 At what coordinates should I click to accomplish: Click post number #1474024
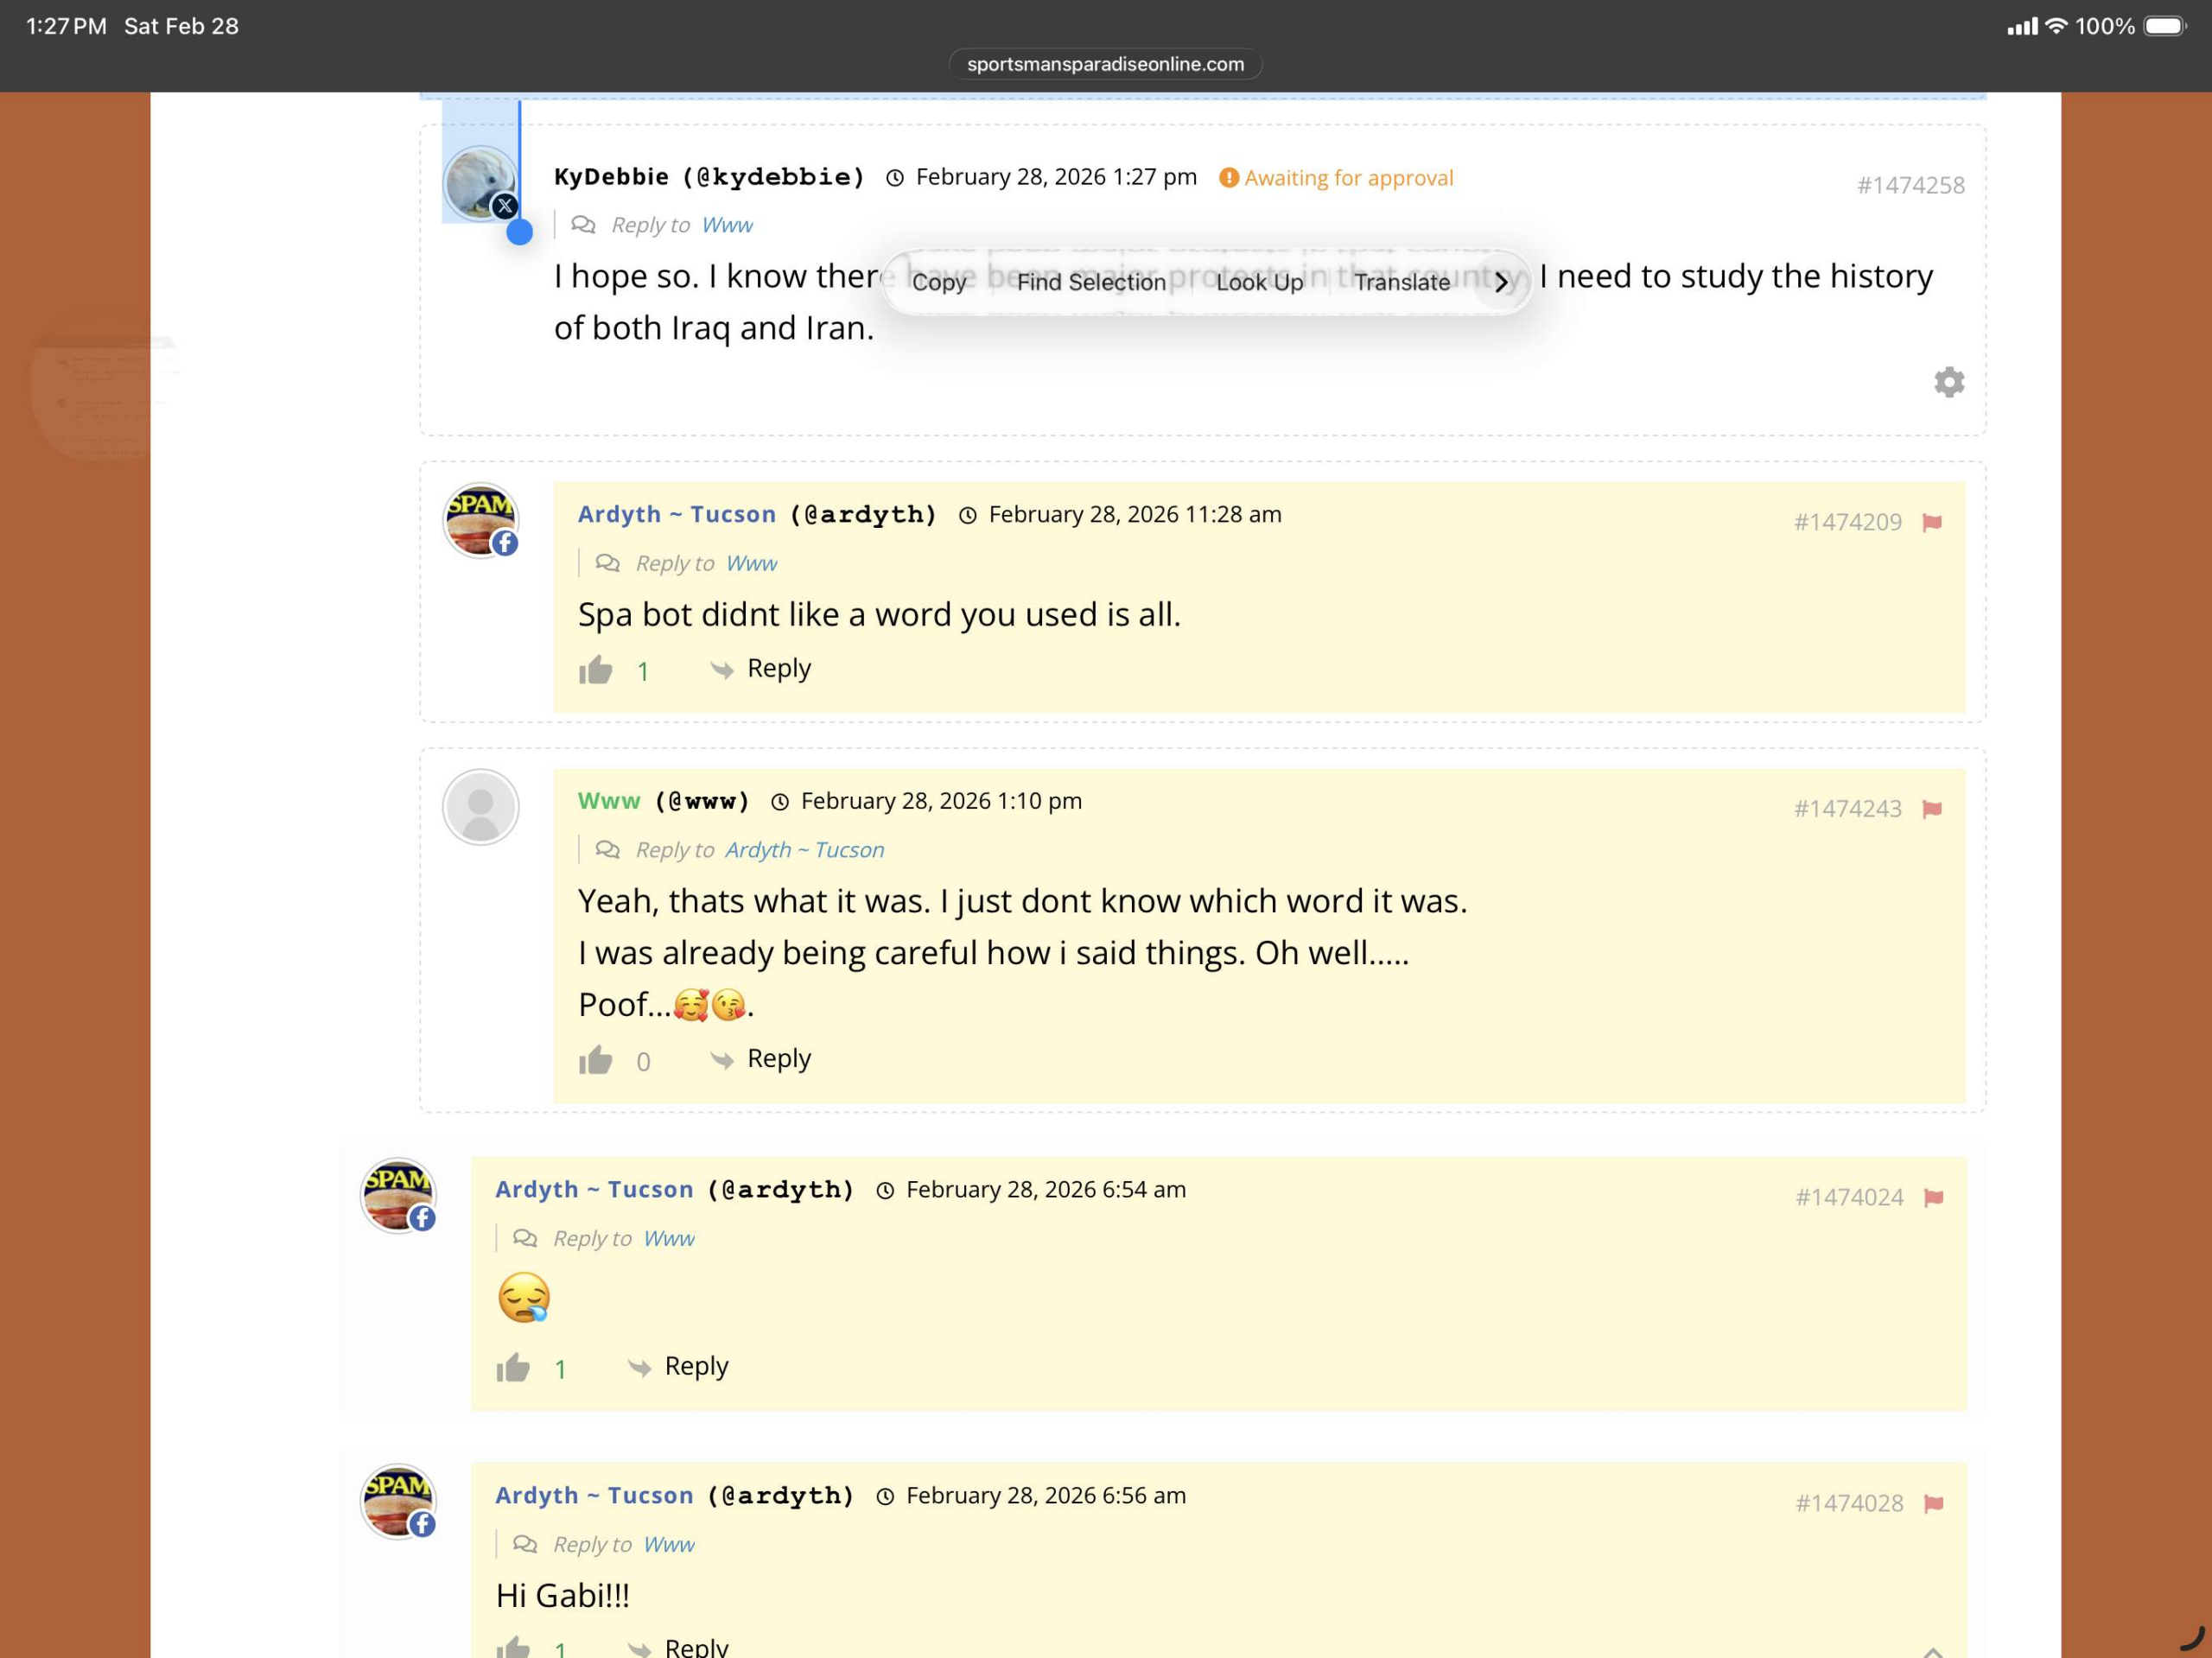point(1849,1198)
